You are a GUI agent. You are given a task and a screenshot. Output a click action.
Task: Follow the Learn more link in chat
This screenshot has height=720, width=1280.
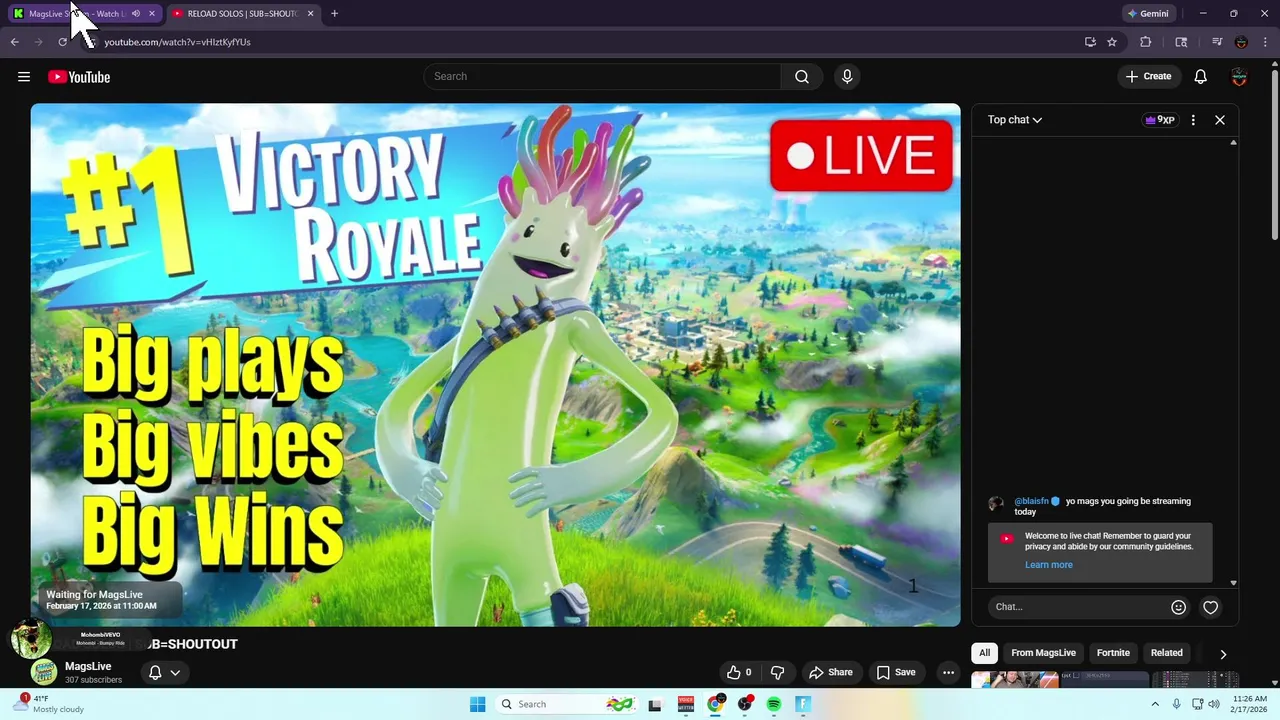(1048, 565)
